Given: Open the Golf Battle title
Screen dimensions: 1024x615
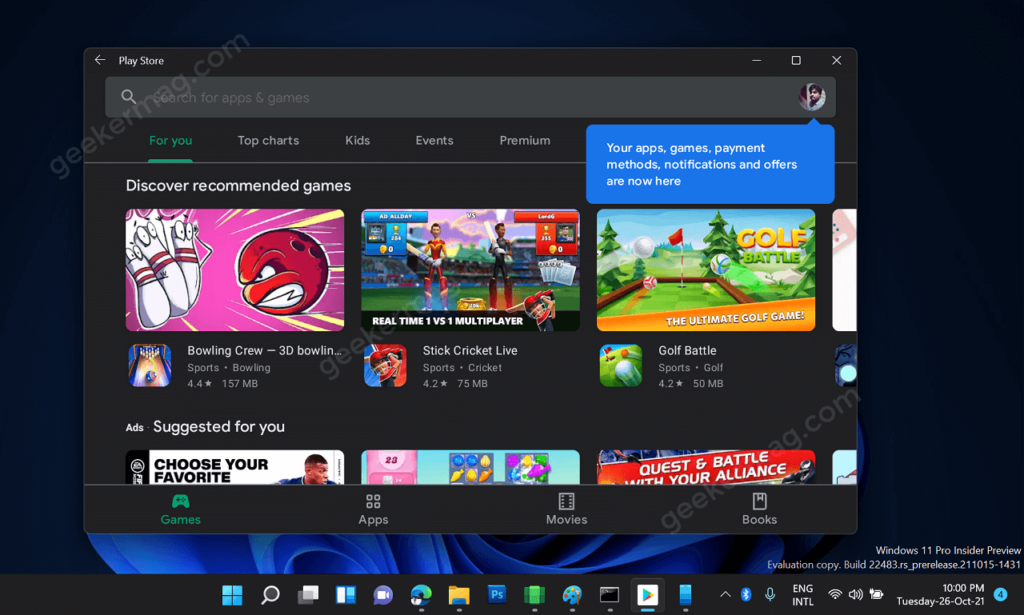Looking at the screenshot, I should click(687, 351).
